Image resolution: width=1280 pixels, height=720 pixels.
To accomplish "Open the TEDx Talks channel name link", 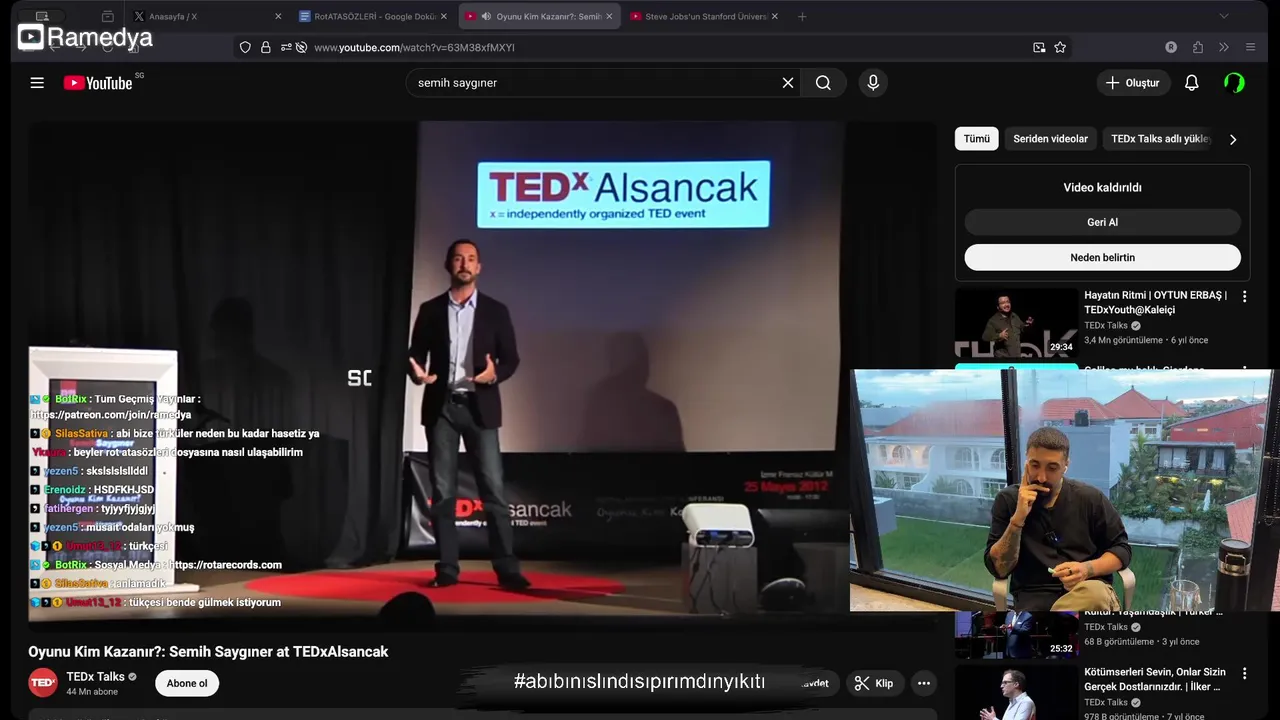I will click(x=95, y=677).
